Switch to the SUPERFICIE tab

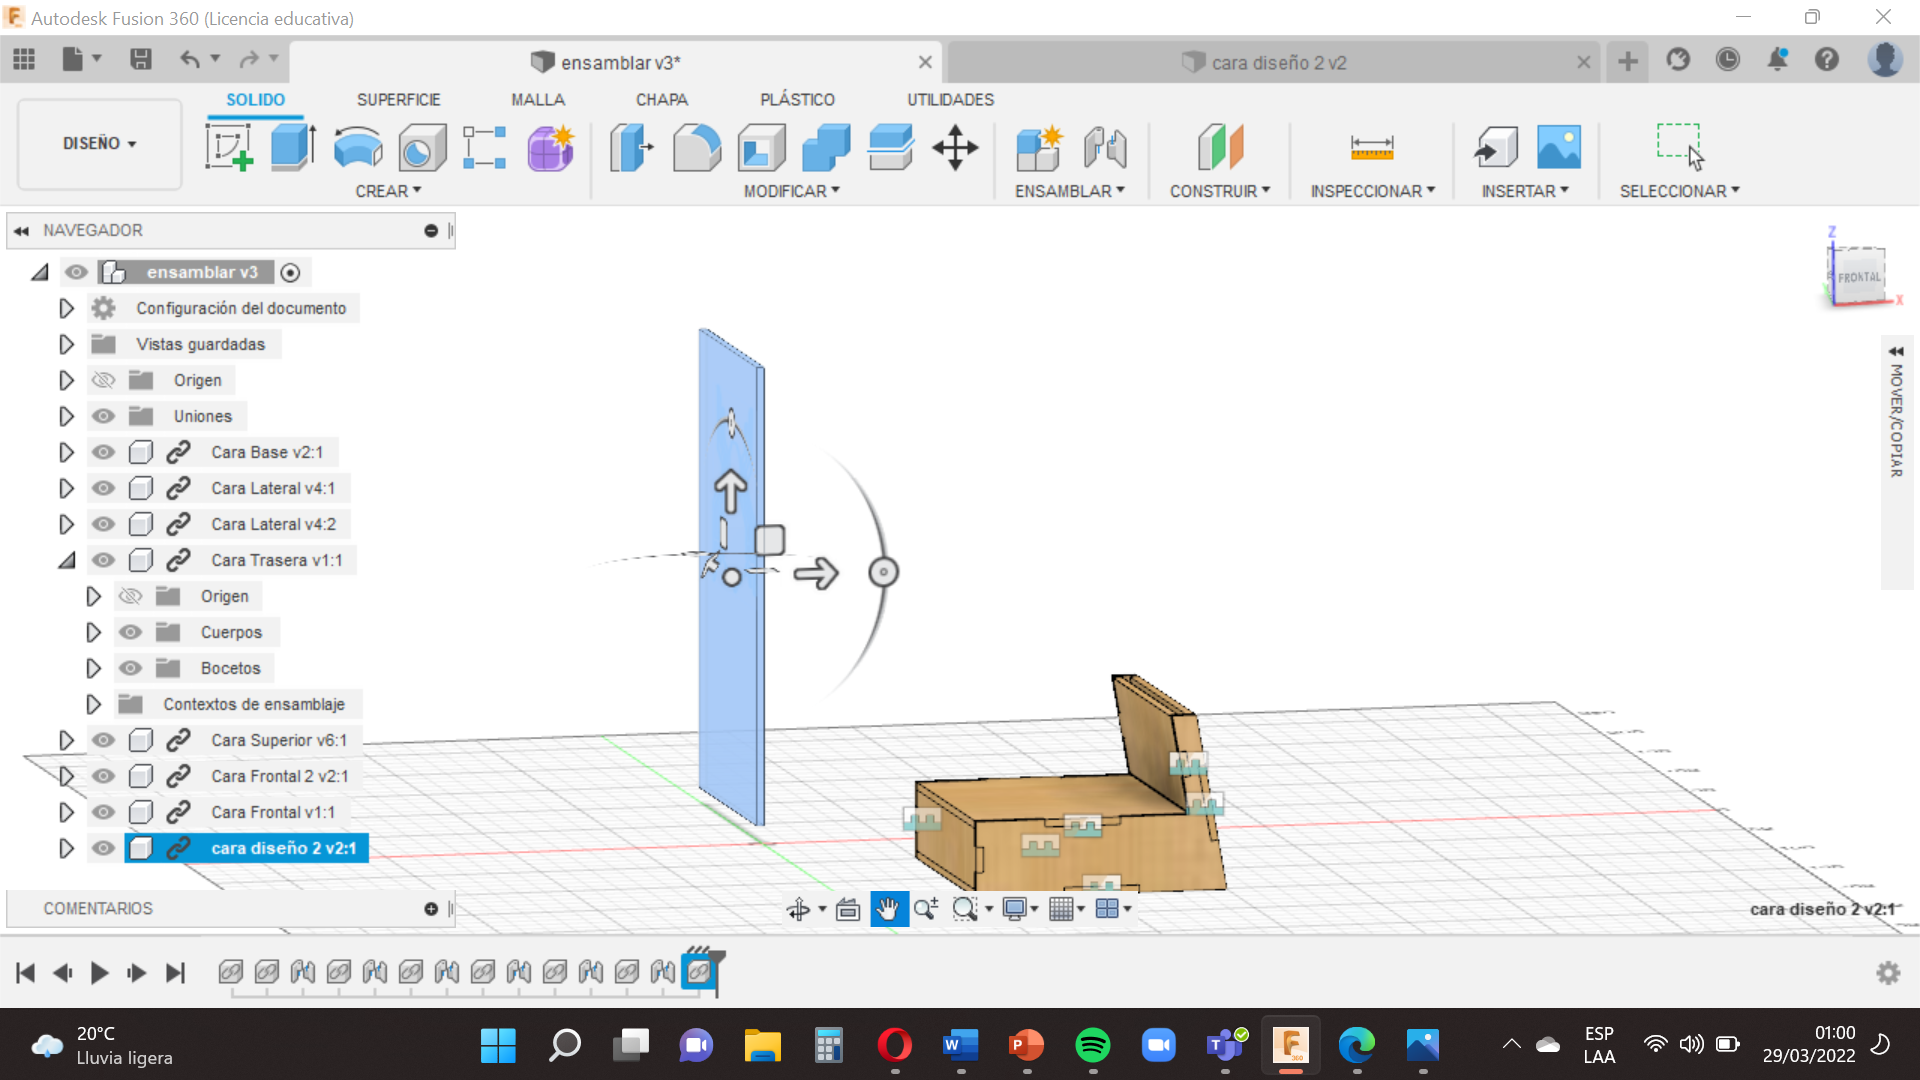(x=397, y=99)
